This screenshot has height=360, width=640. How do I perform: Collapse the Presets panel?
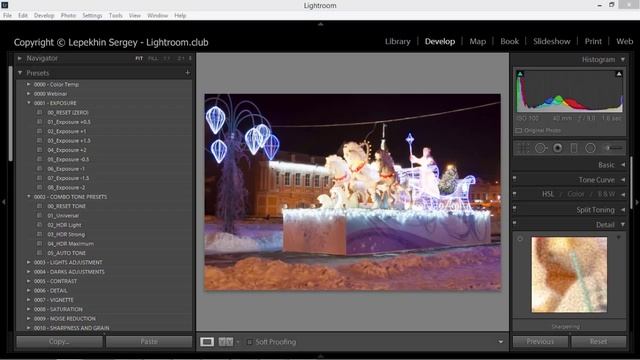(20, 73)
